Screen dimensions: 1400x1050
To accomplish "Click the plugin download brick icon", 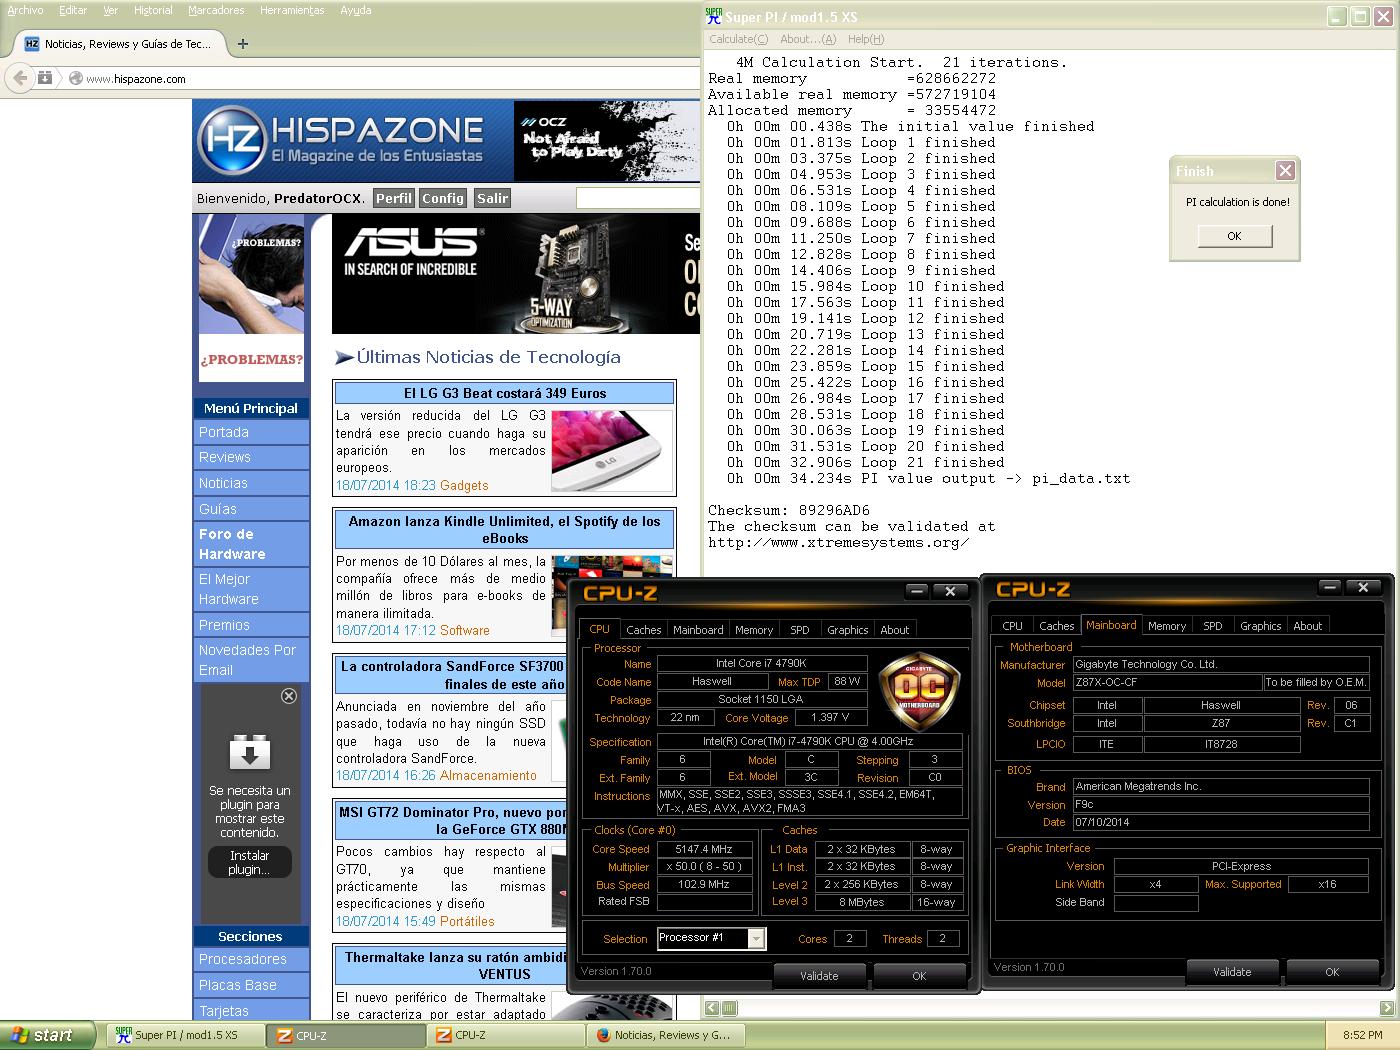I will [250, 752].
